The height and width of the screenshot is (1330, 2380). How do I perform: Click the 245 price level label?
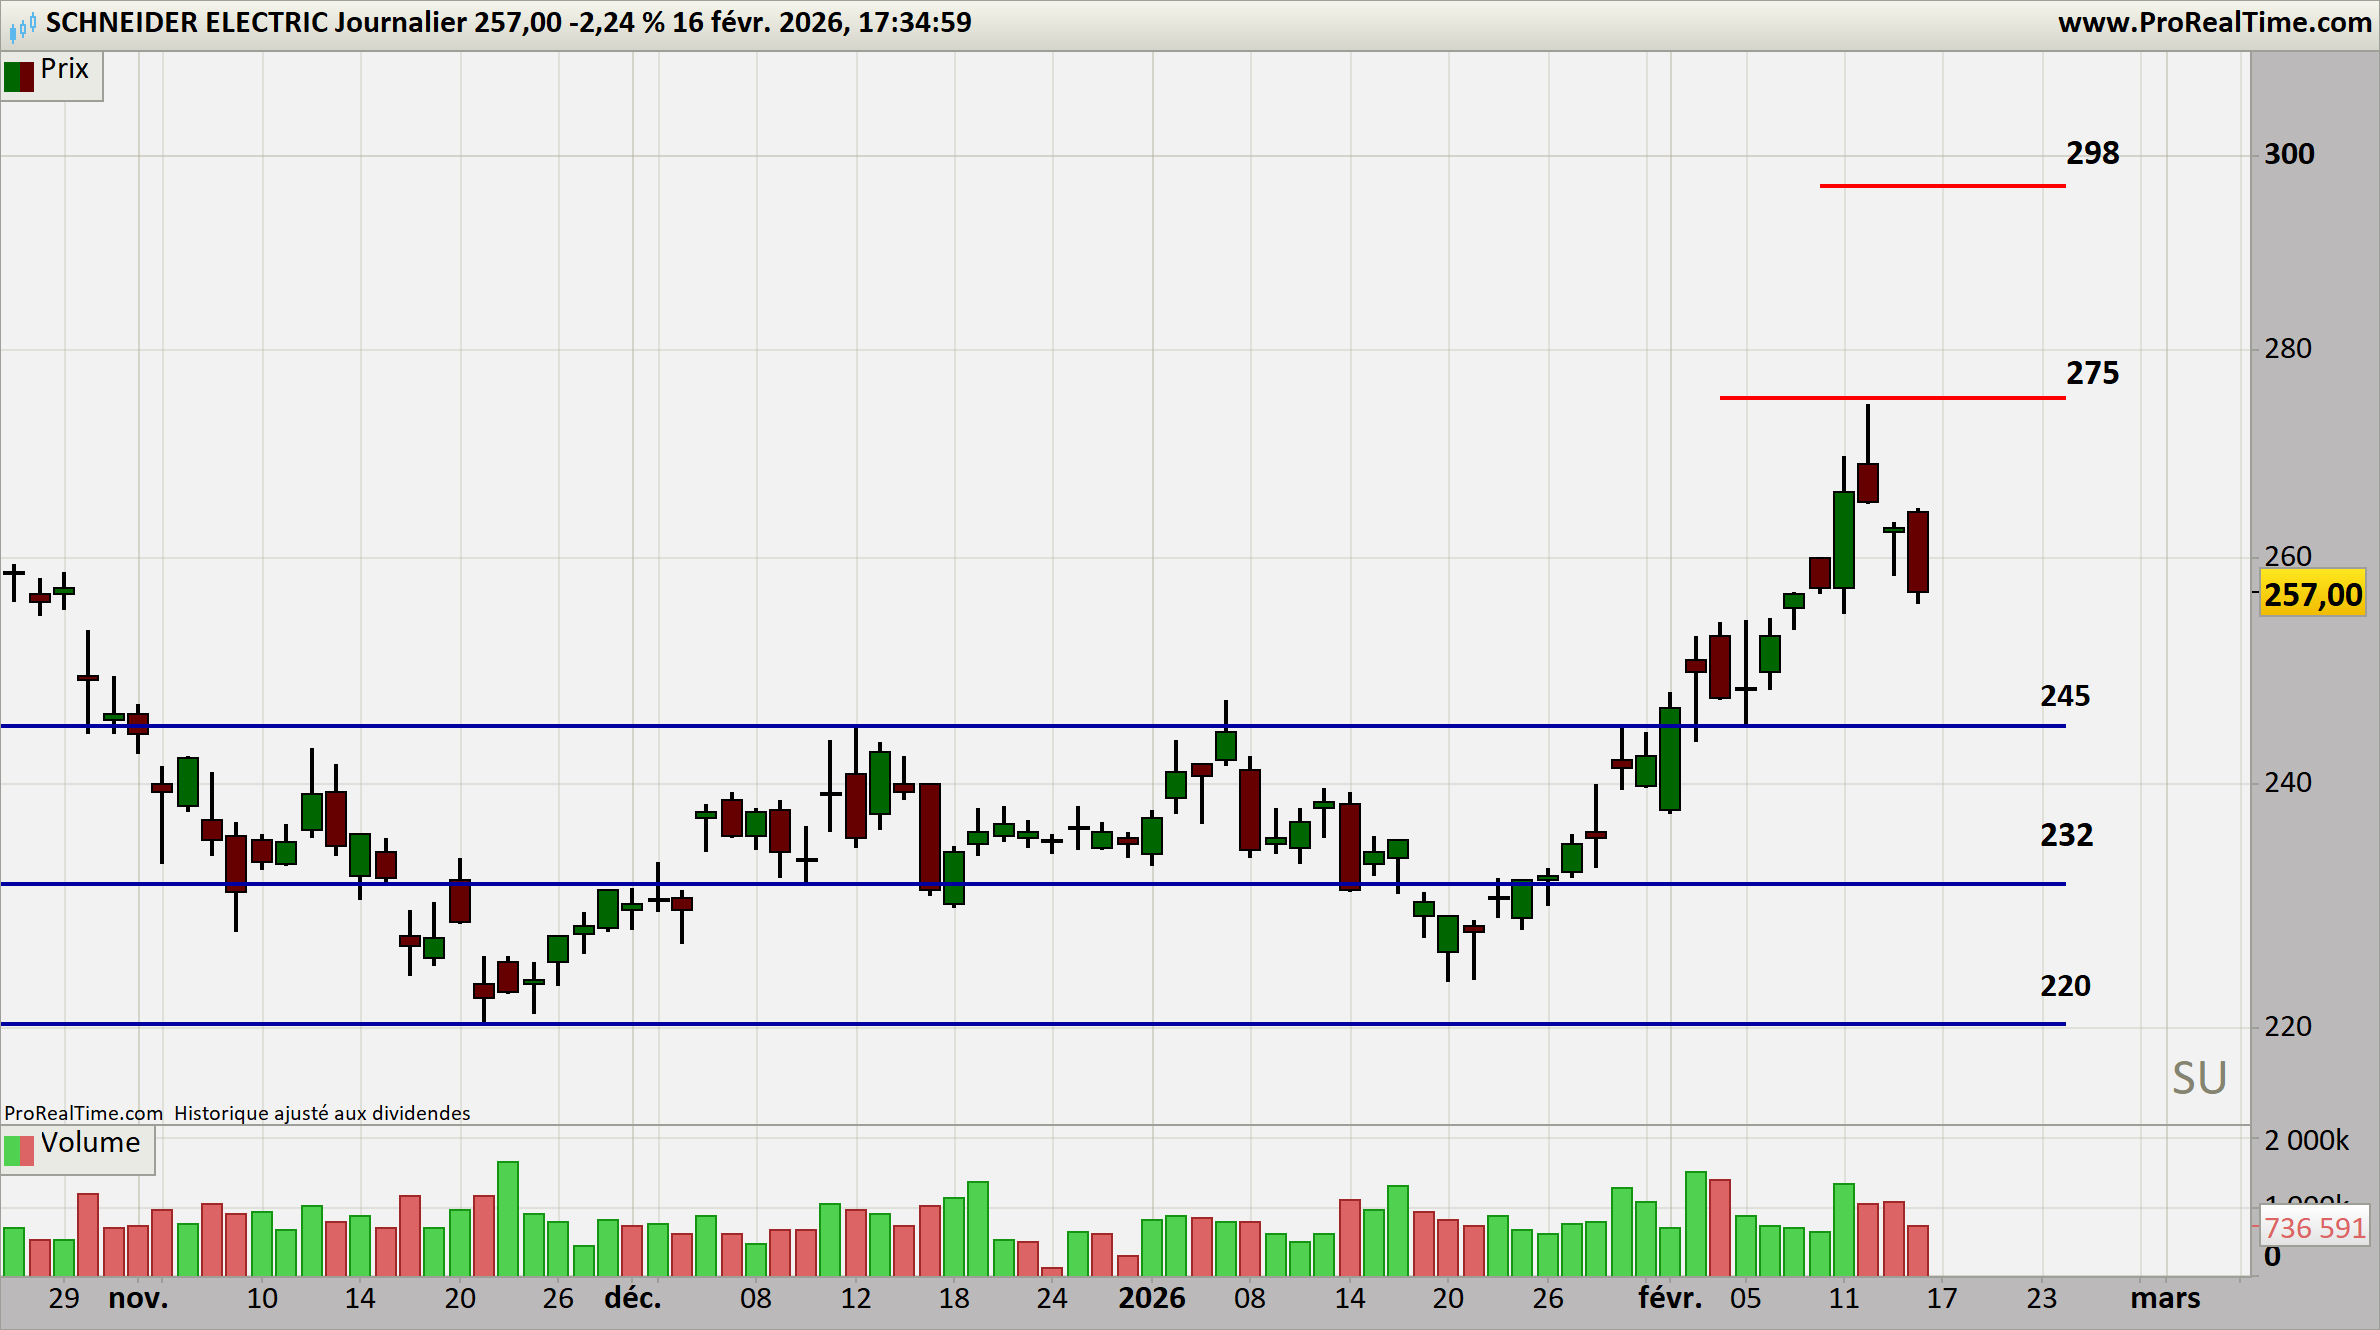tap(2065, 696)
